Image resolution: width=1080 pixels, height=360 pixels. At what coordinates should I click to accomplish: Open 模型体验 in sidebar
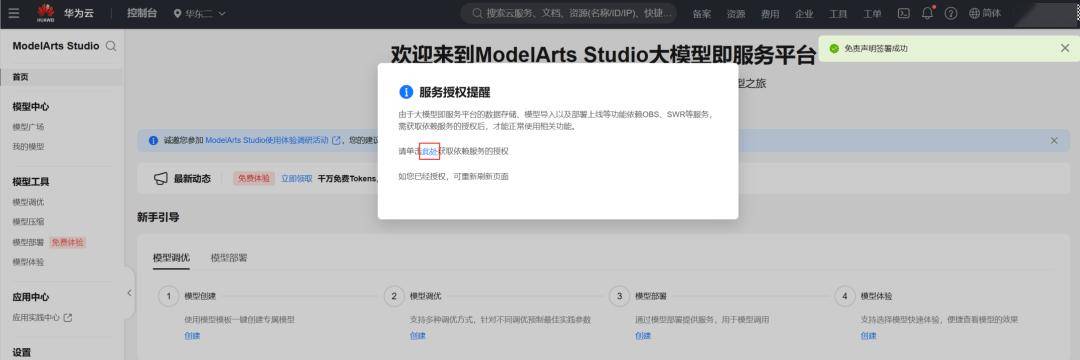pos(28,262)
